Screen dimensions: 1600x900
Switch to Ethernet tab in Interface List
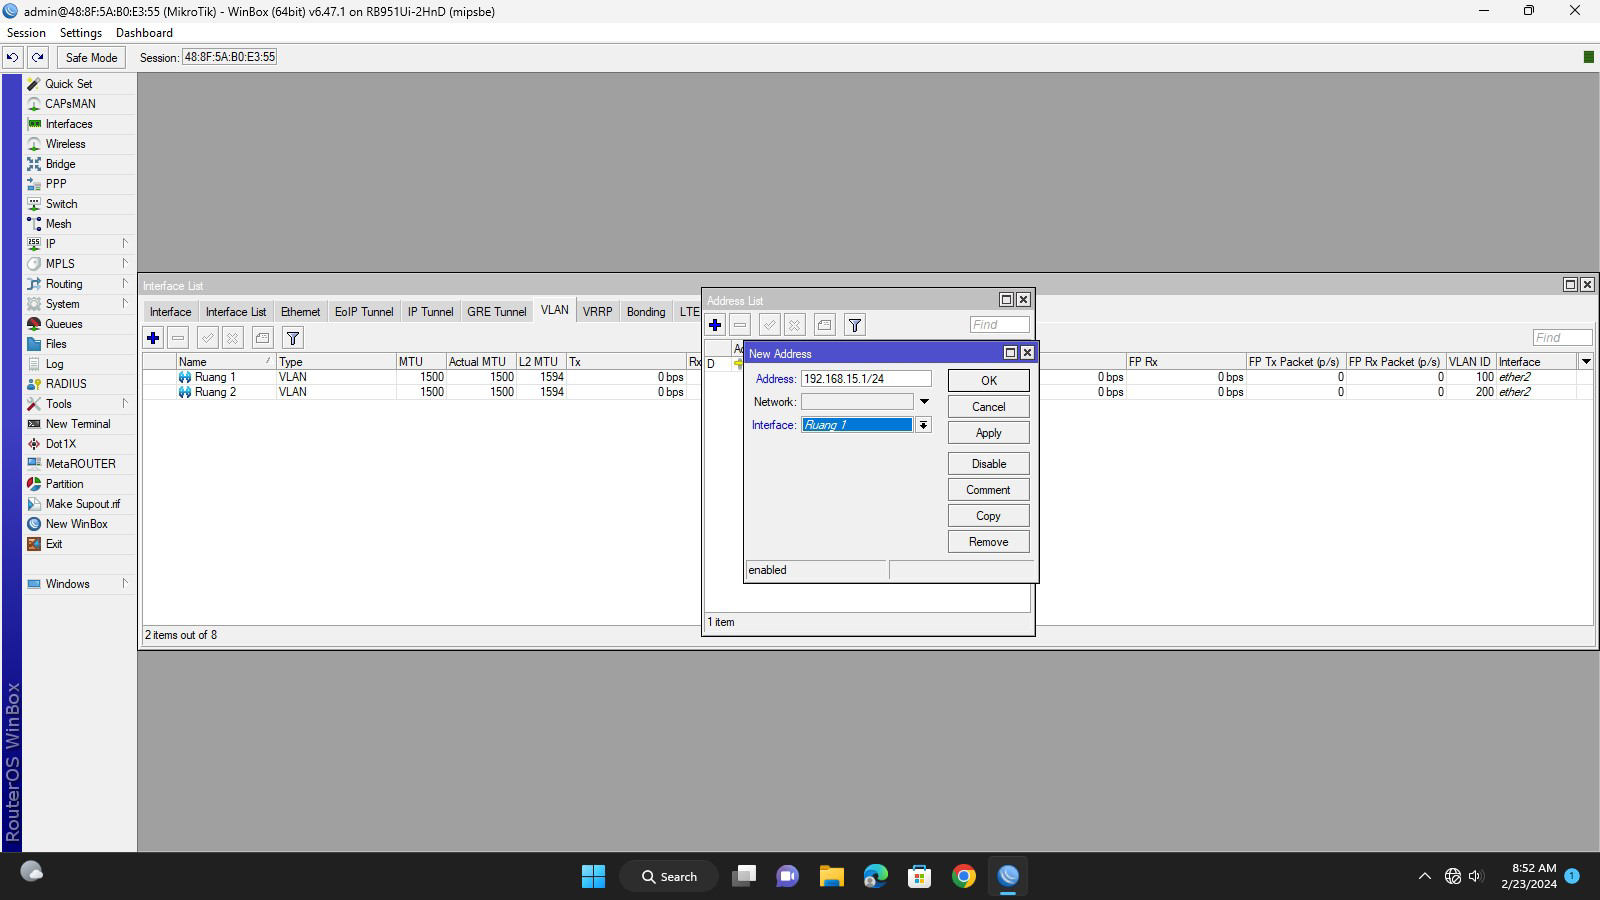click(300, 312)
